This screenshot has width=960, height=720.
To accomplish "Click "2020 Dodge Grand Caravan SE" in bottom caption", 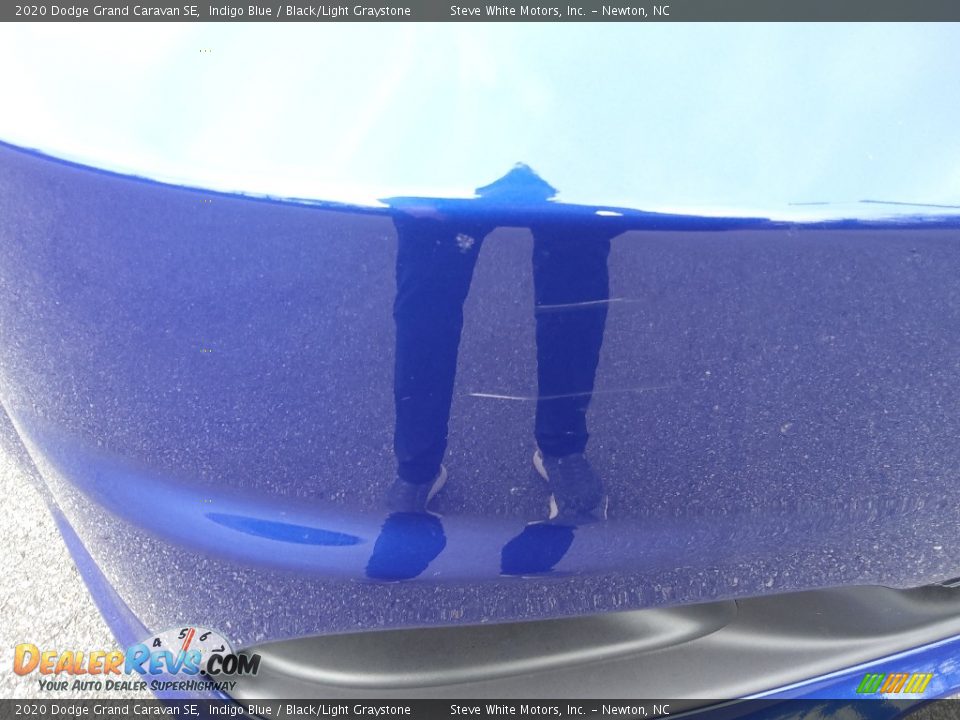I will tap(106, 710).
